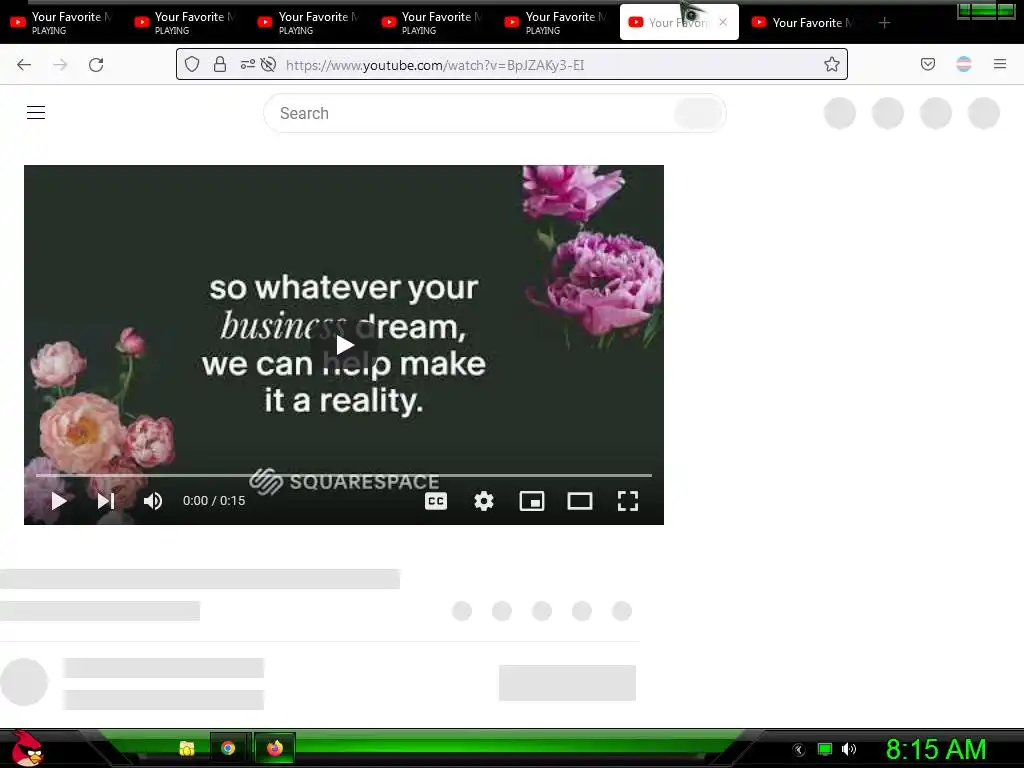
Task: Click the 8:15 AM taskbar clock
Action: 936,749
